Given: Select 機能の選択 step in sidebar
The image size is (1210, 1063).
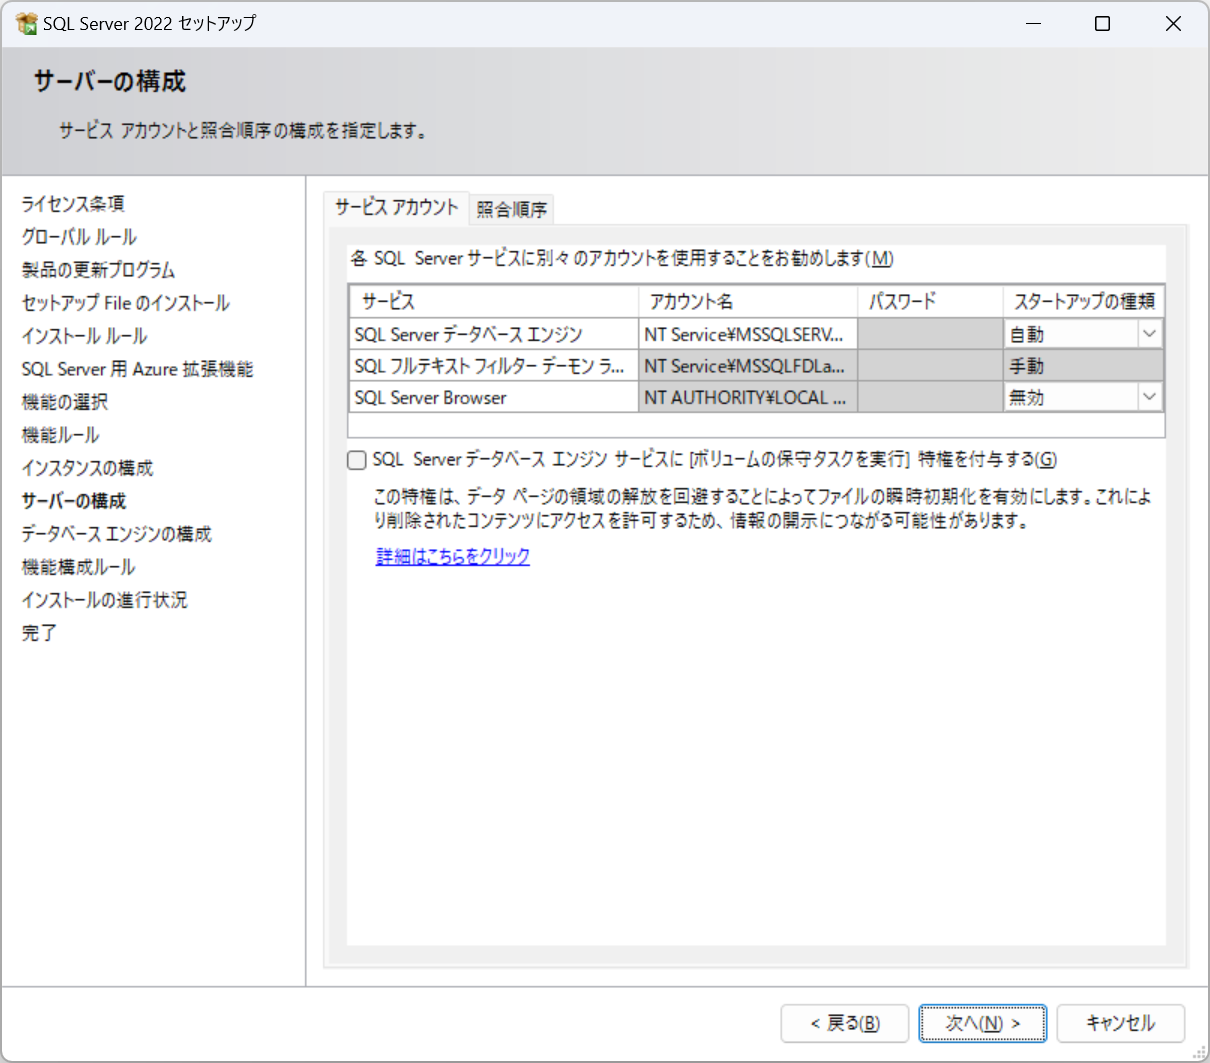Looking at the screenshot, I should pos(65,402).
